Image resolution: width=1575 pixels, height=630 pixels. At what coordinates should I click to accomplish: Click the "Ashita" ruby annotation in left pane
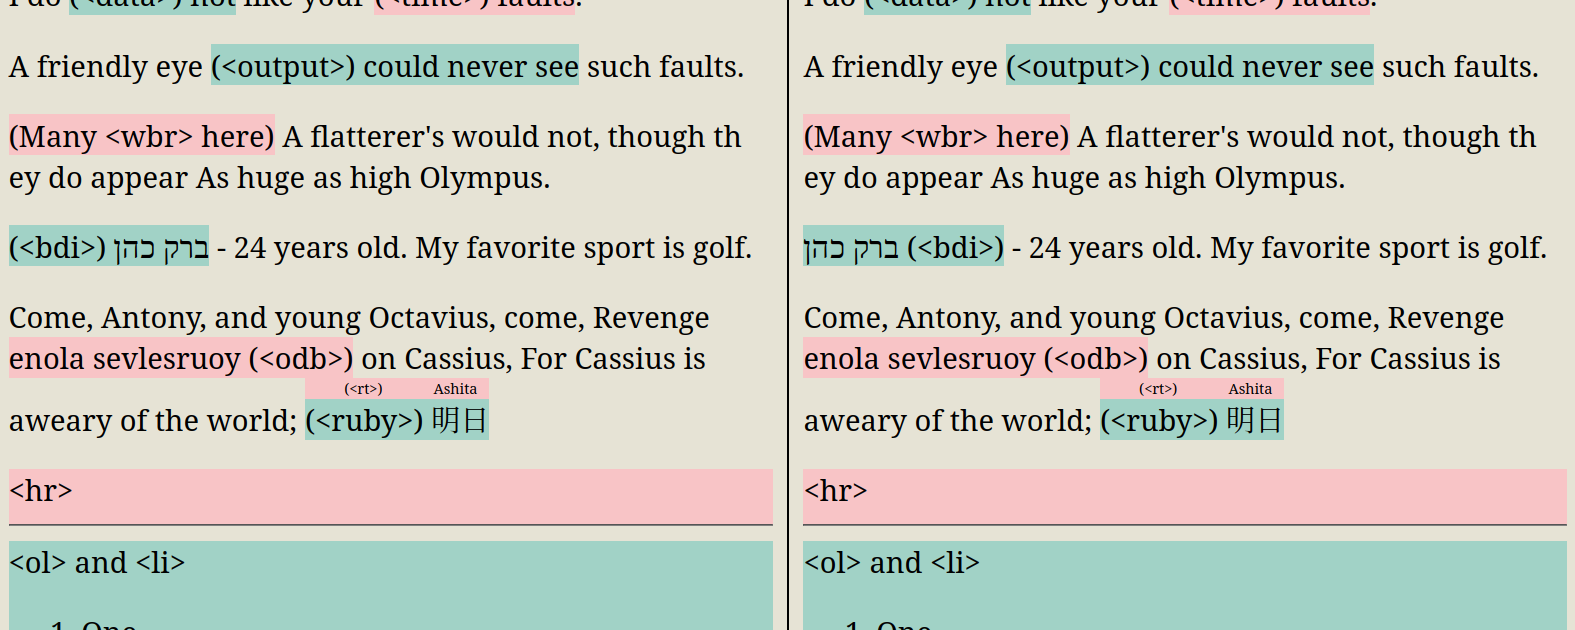point(455,389)
